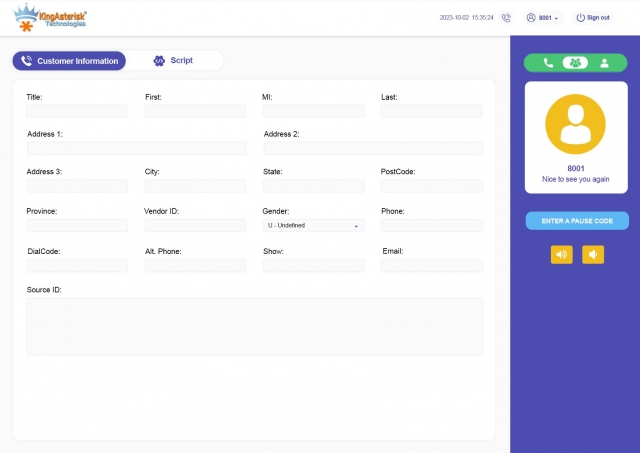Image resolution: width=640 pixels, height=453 pixels.
Task: Click into the Title input field
Action: click(x=77, y=111)
